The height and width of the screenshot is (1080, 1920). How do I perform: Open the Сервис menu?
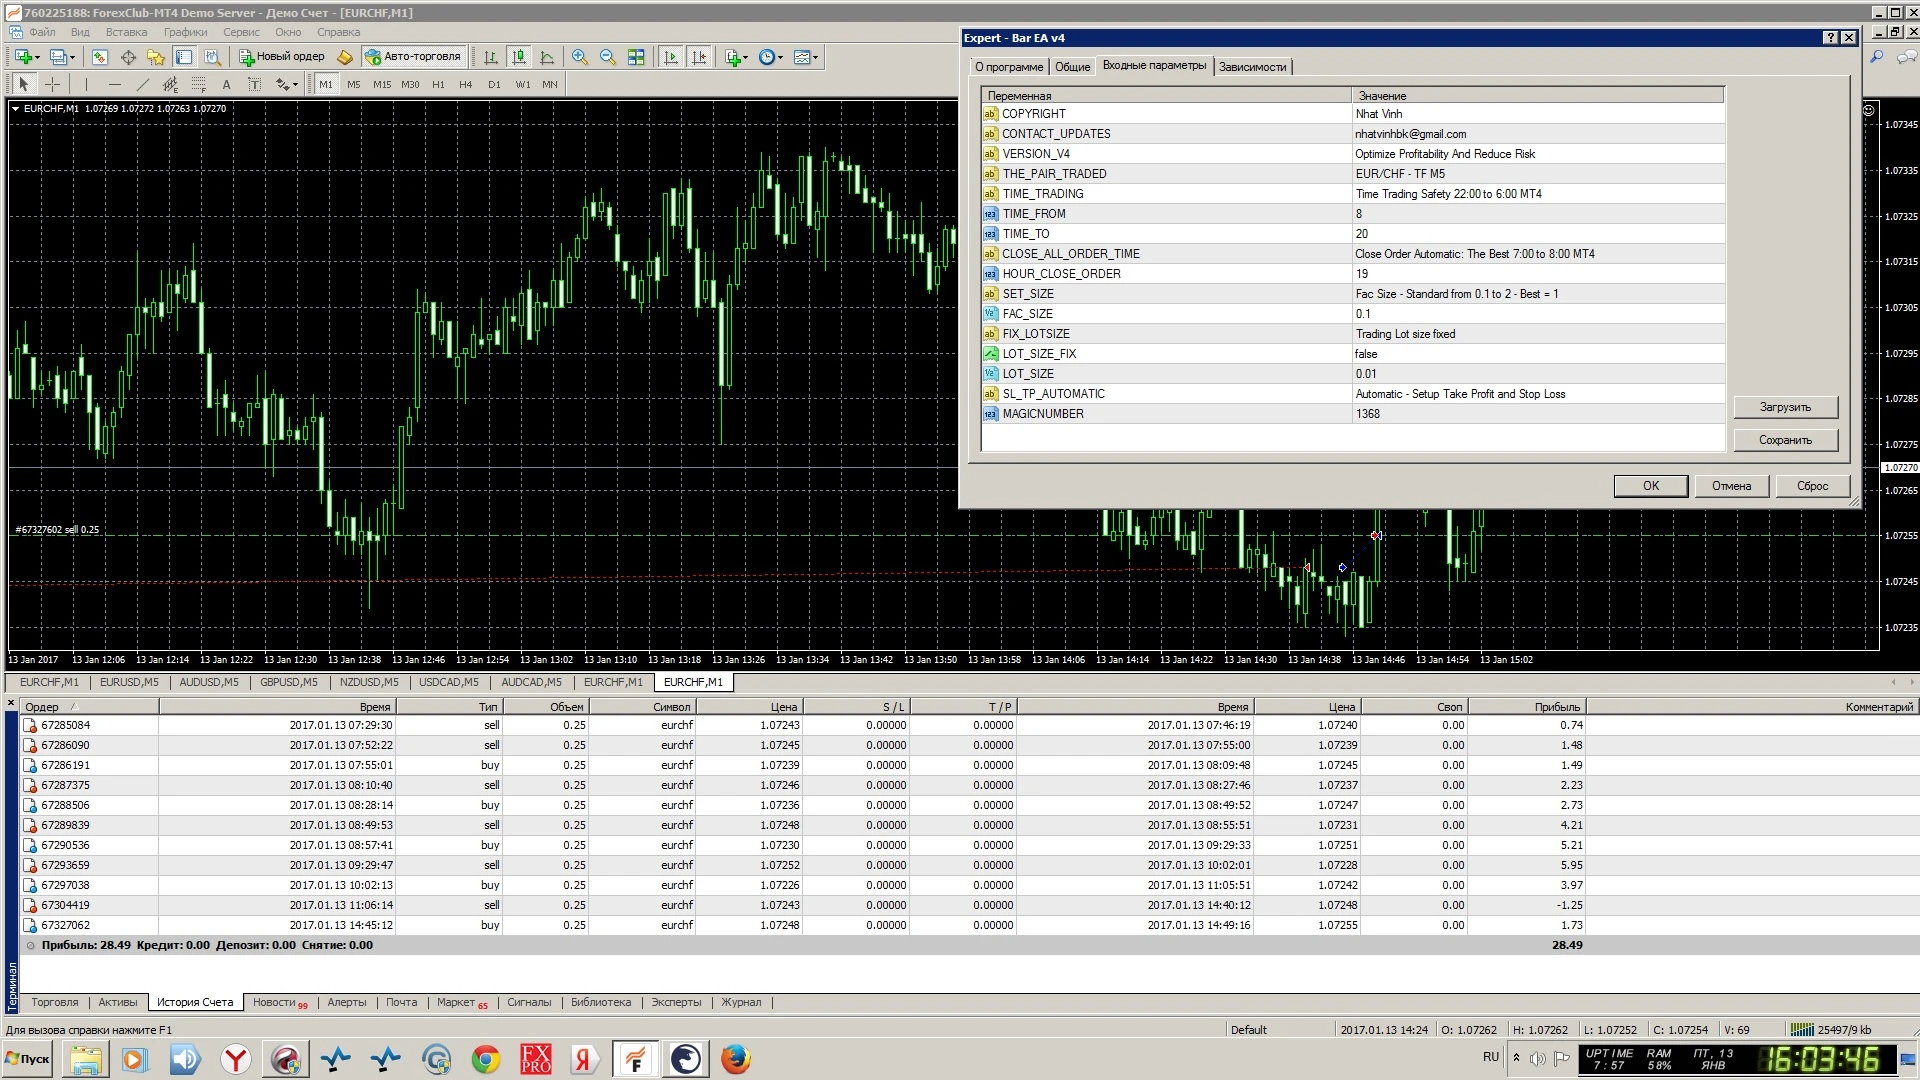[241, 32]
